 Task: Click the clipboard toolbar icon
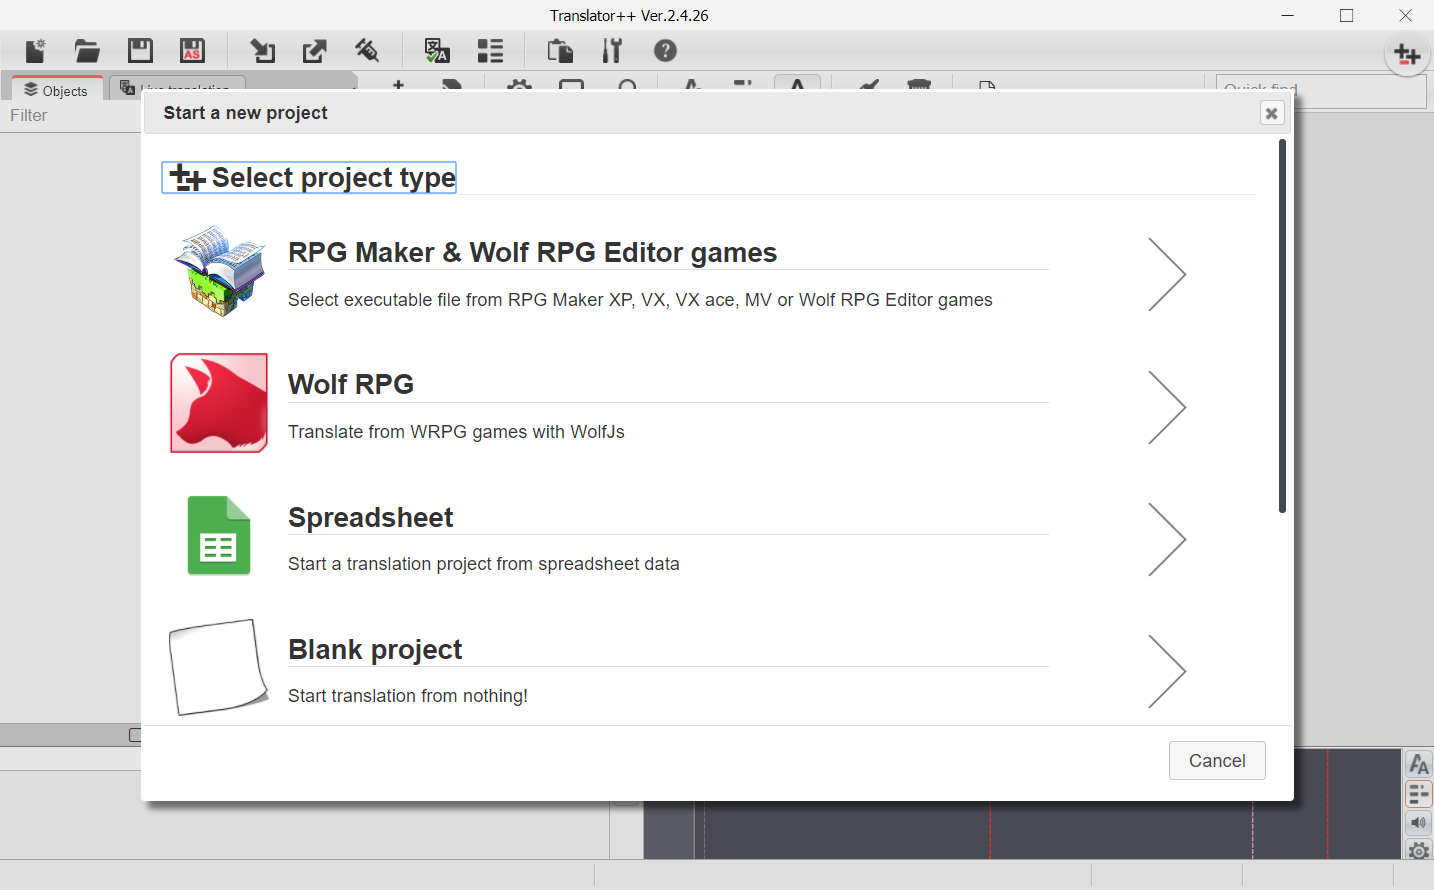click(559, 50)
